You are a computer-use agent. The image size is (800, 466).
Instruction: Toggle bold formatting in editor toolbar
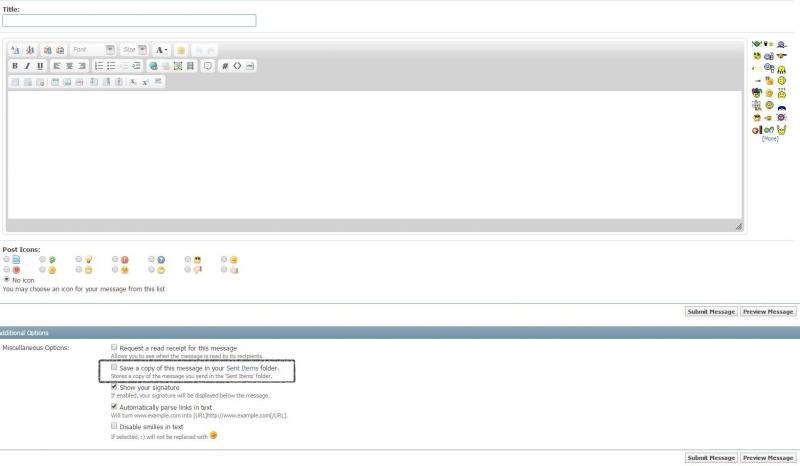[x=15, y=66]
